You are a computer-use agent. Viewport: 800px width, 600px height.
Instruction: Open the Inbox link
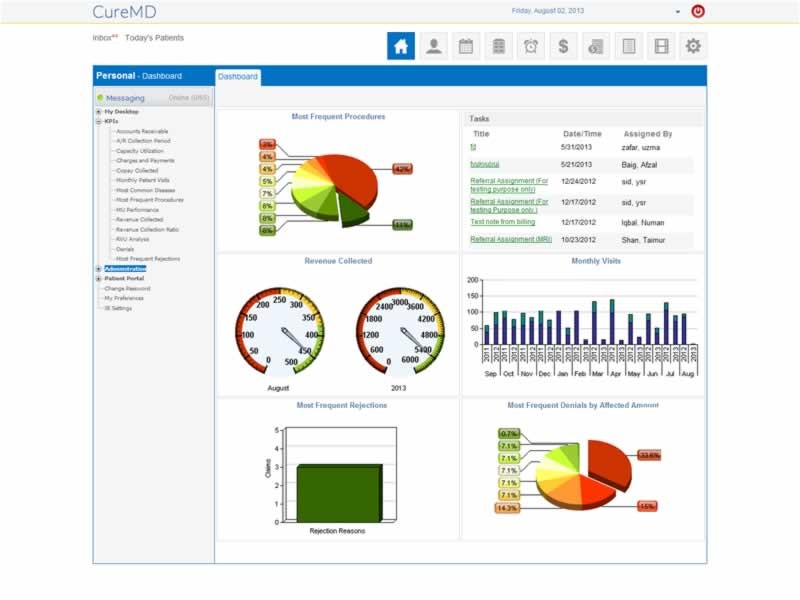coord(102,38)
